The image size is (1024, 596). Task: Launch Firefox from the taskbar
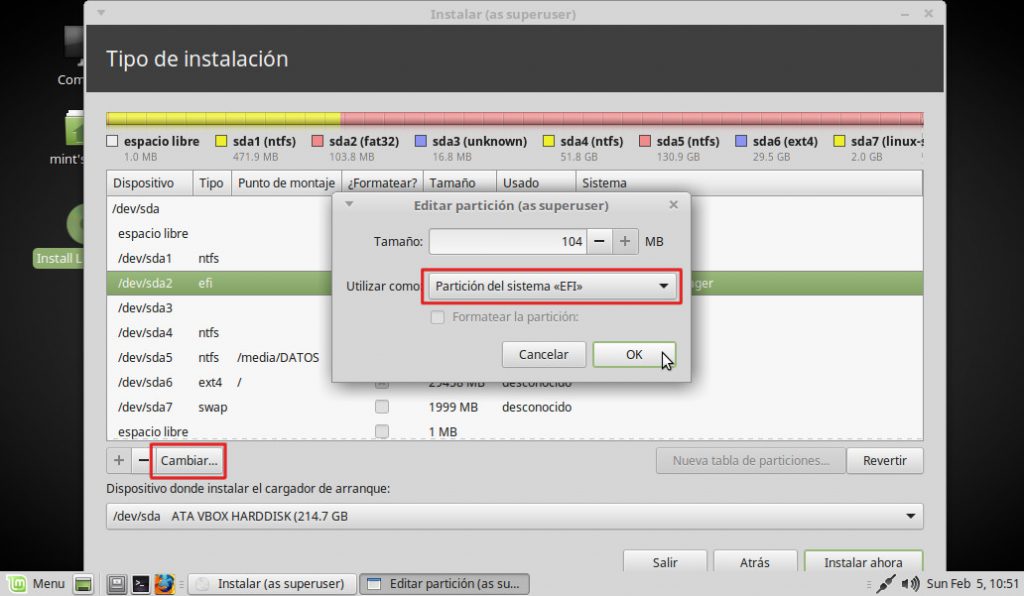[165, 583]
